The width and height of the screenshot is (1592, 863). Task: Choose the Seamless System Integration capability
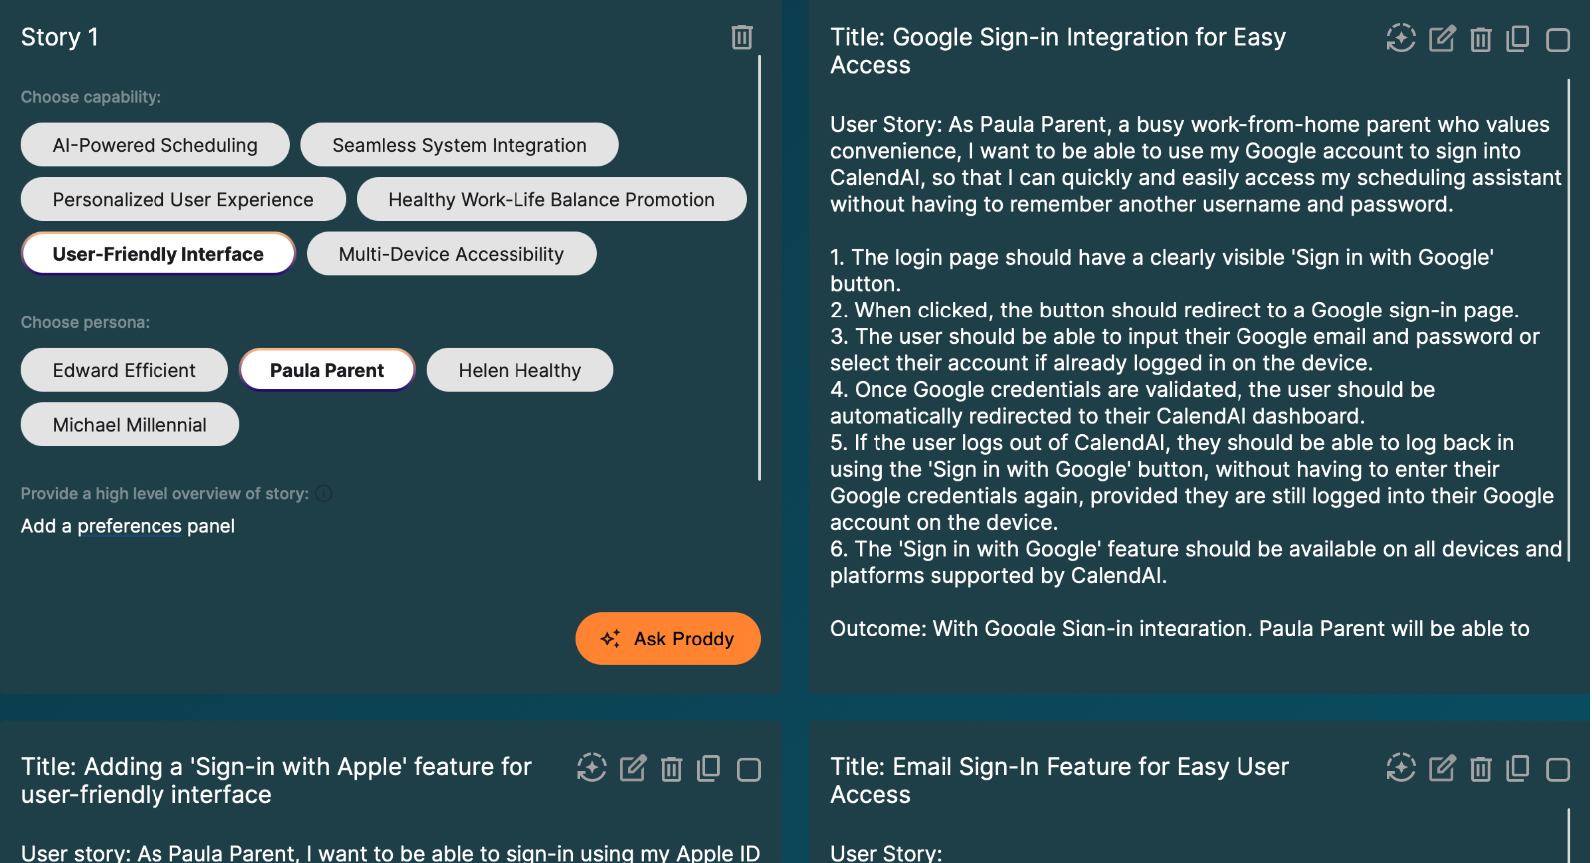click(x=459, y=145)
